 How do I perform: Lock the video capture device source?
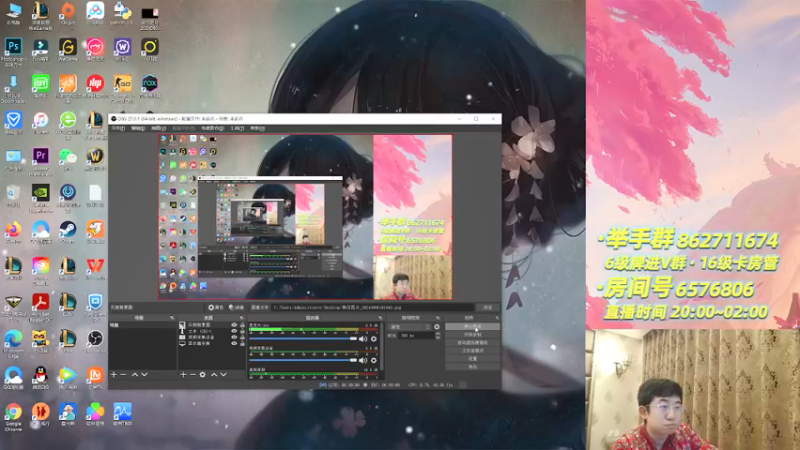[242, 337]
